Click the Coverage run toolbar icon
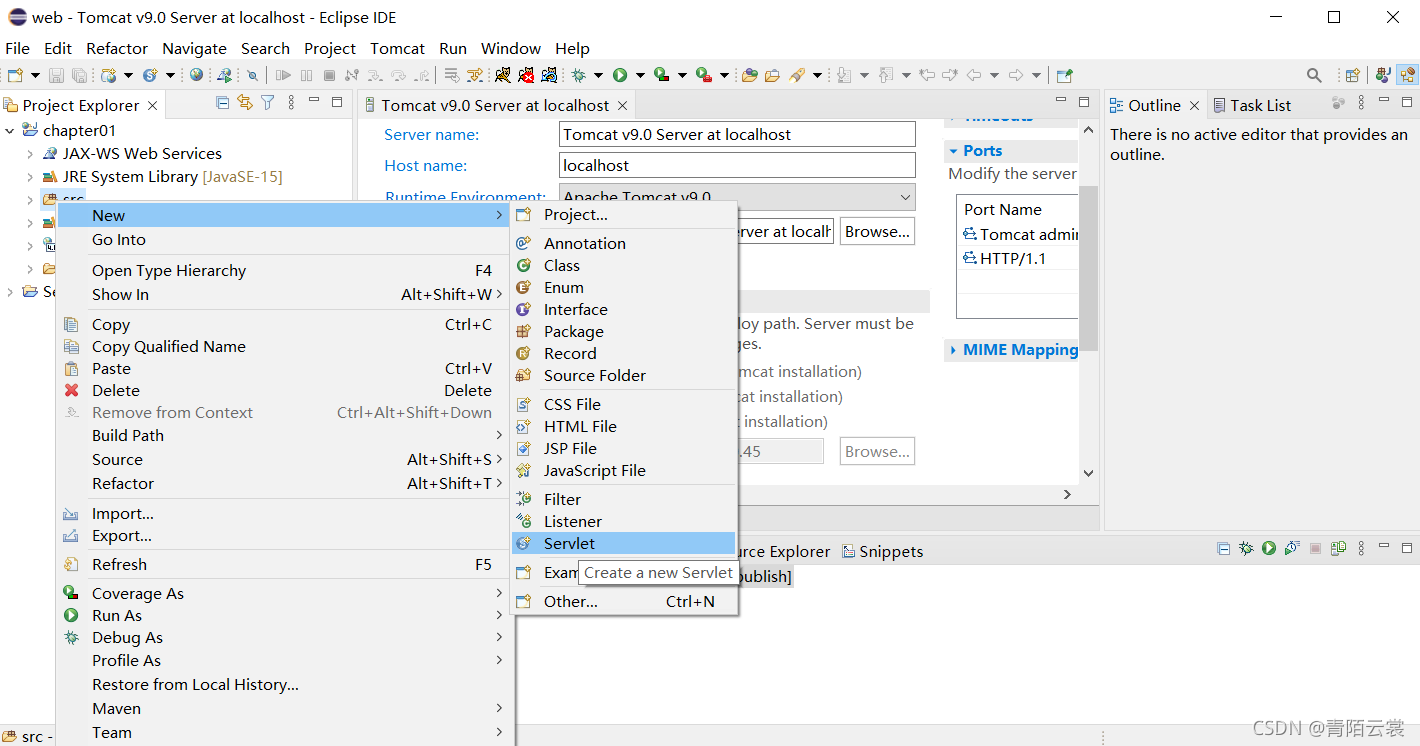Viewport: 1420px width, 746px height. [661, 75]
